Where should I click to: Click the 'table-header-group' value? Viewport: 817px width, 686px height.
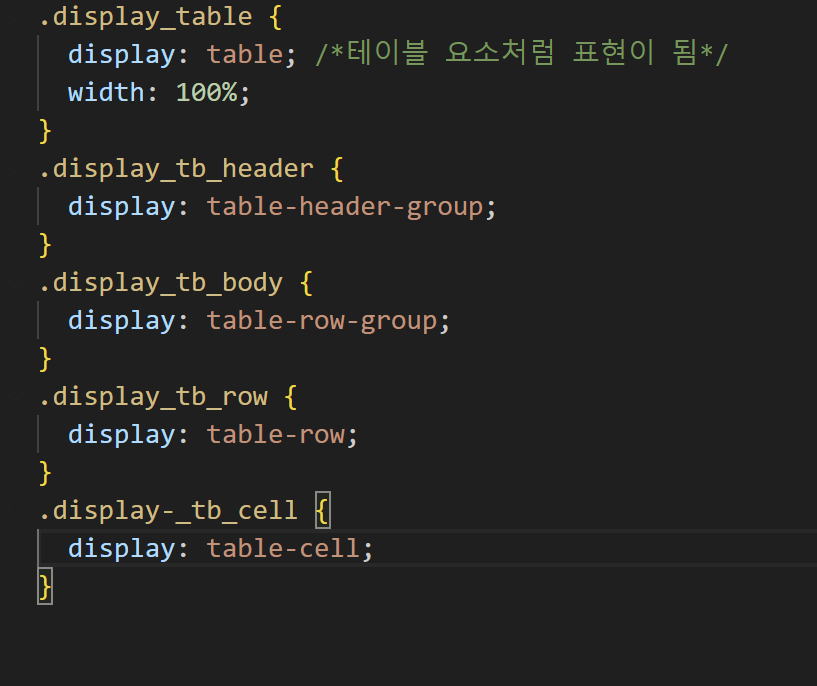pyautogui.click(x=345, y=208)
